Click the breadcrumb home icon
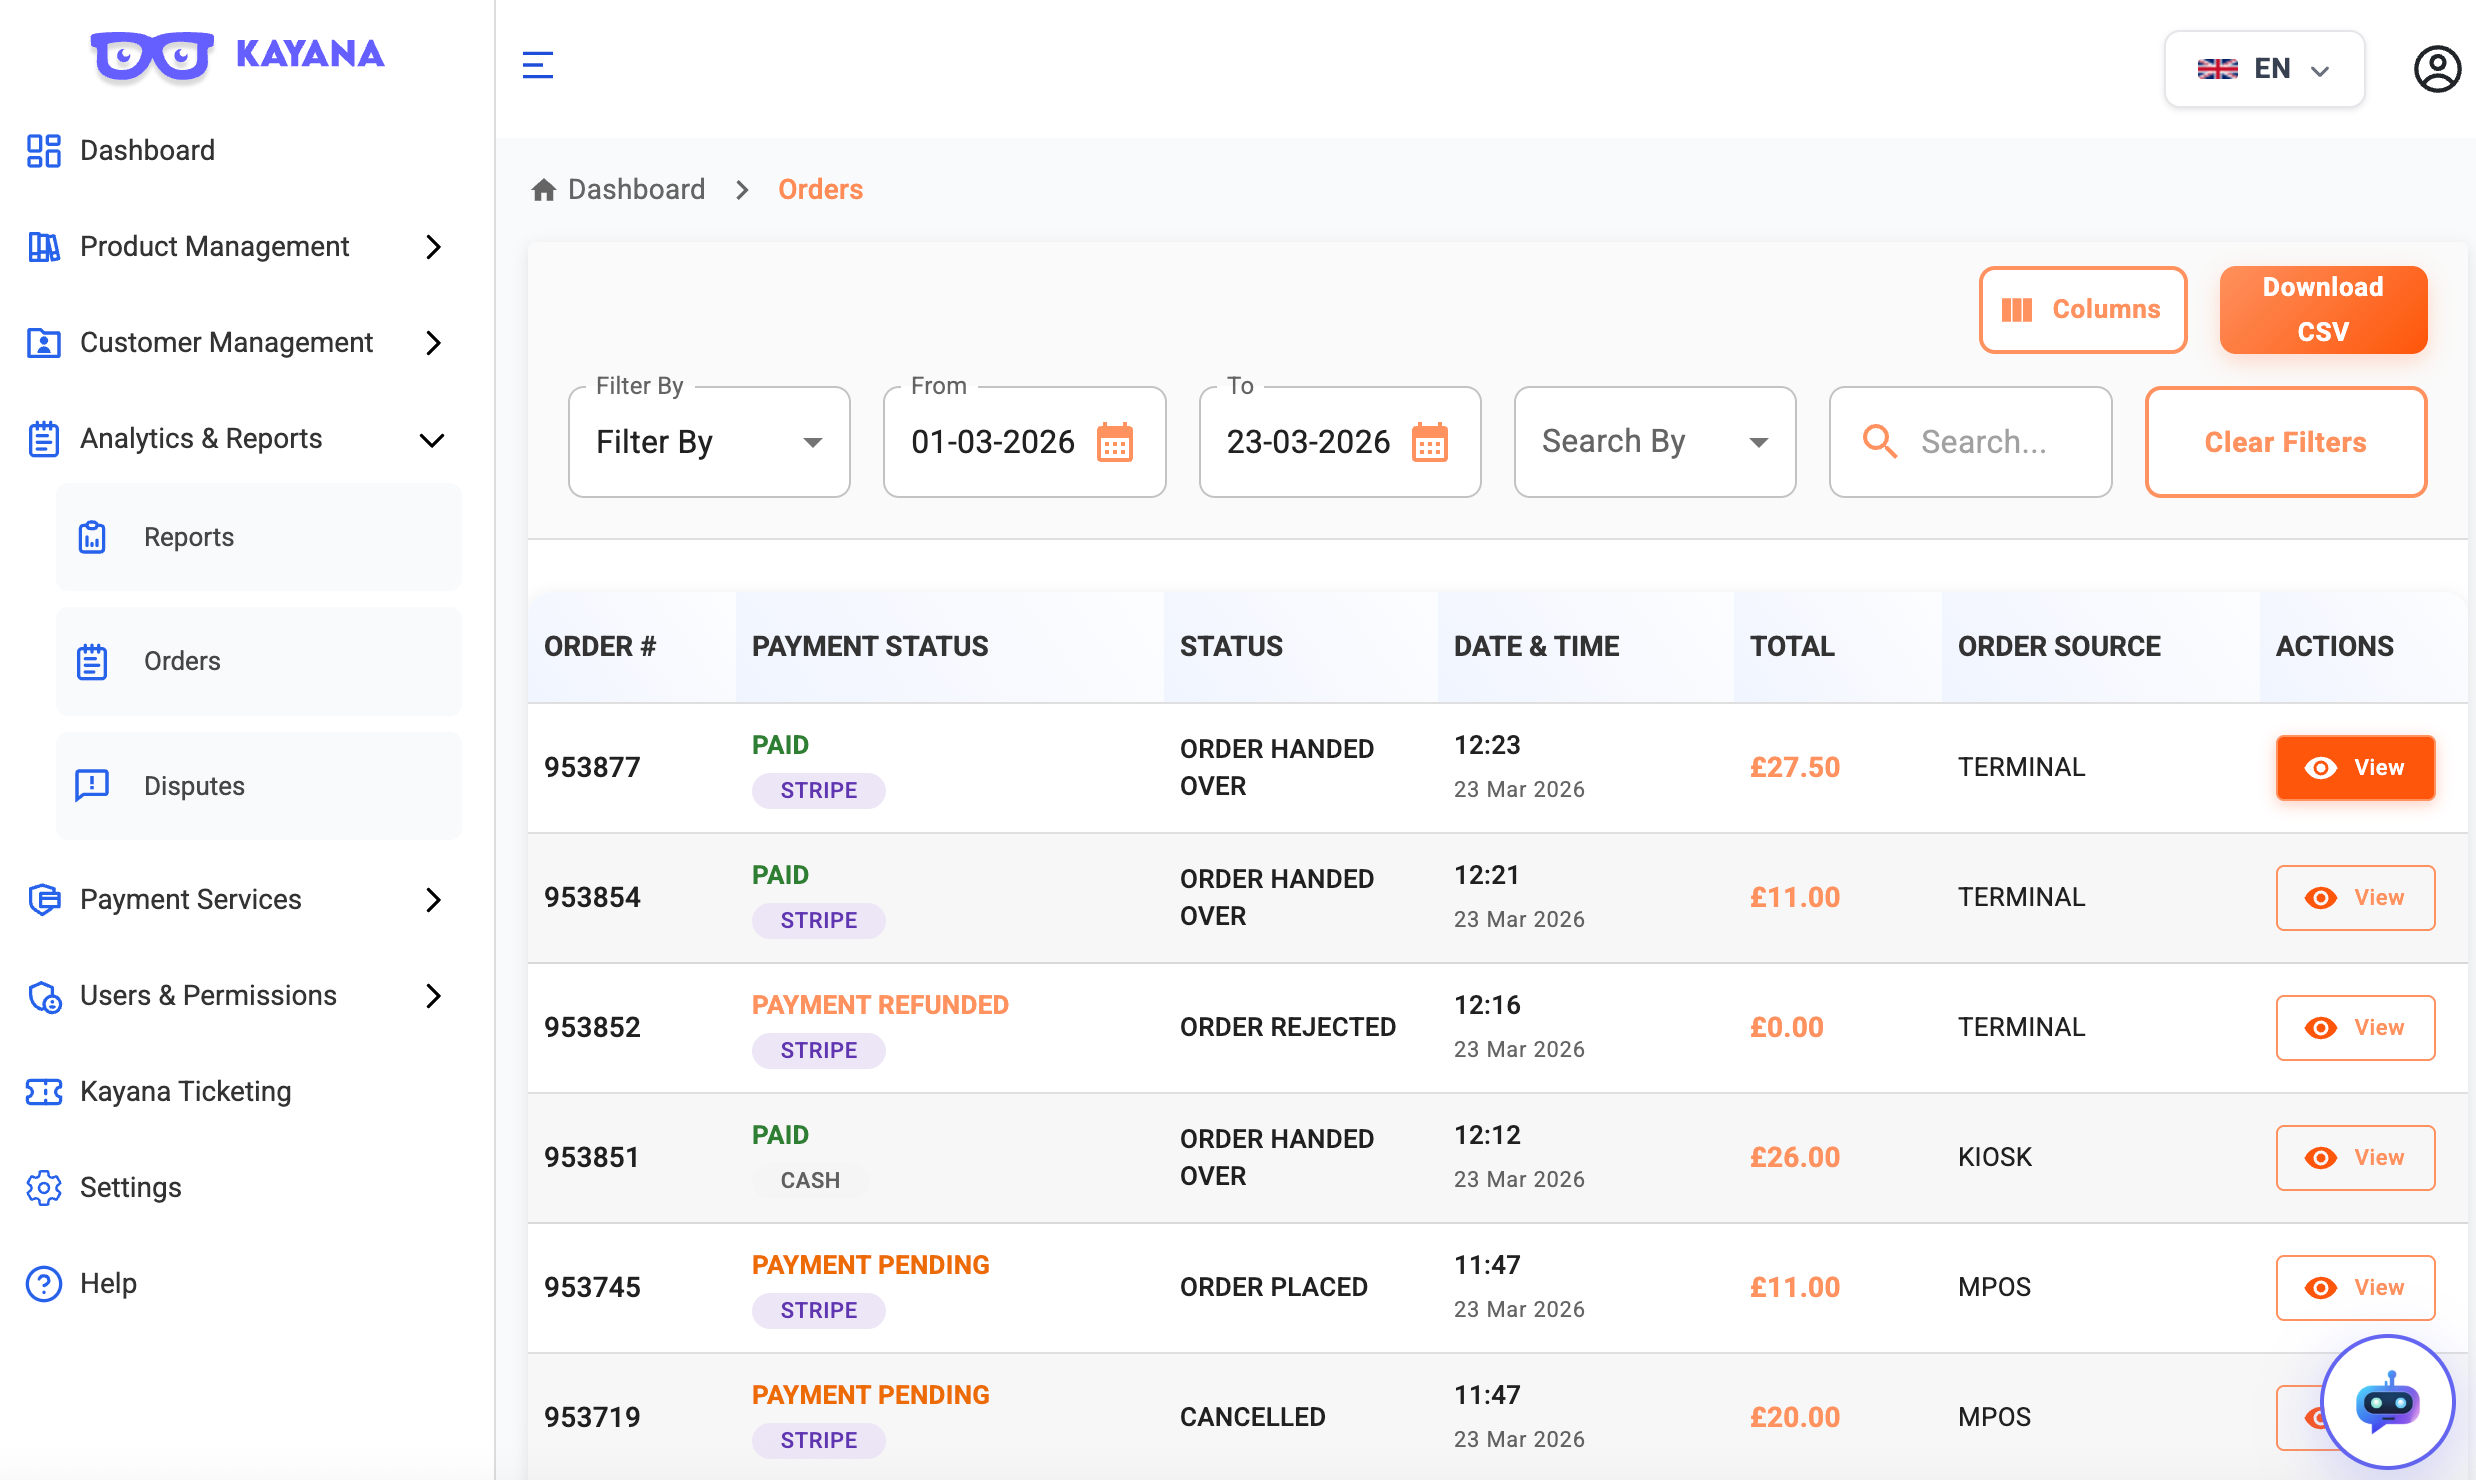Image resolution: width=2476 pixels, height=1480 pixels. pos(544,190)
